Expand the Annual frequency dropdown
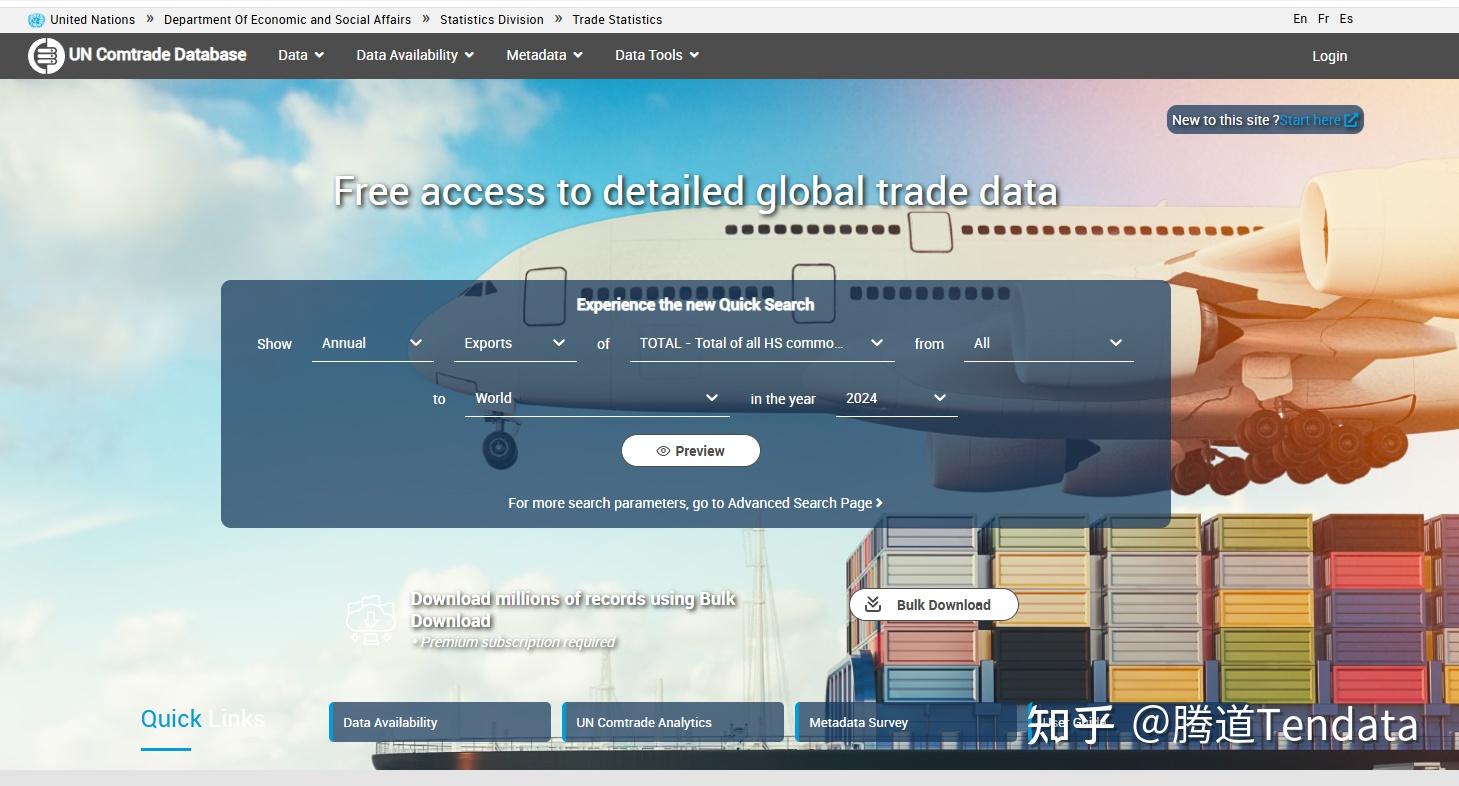 coord(373,343)
